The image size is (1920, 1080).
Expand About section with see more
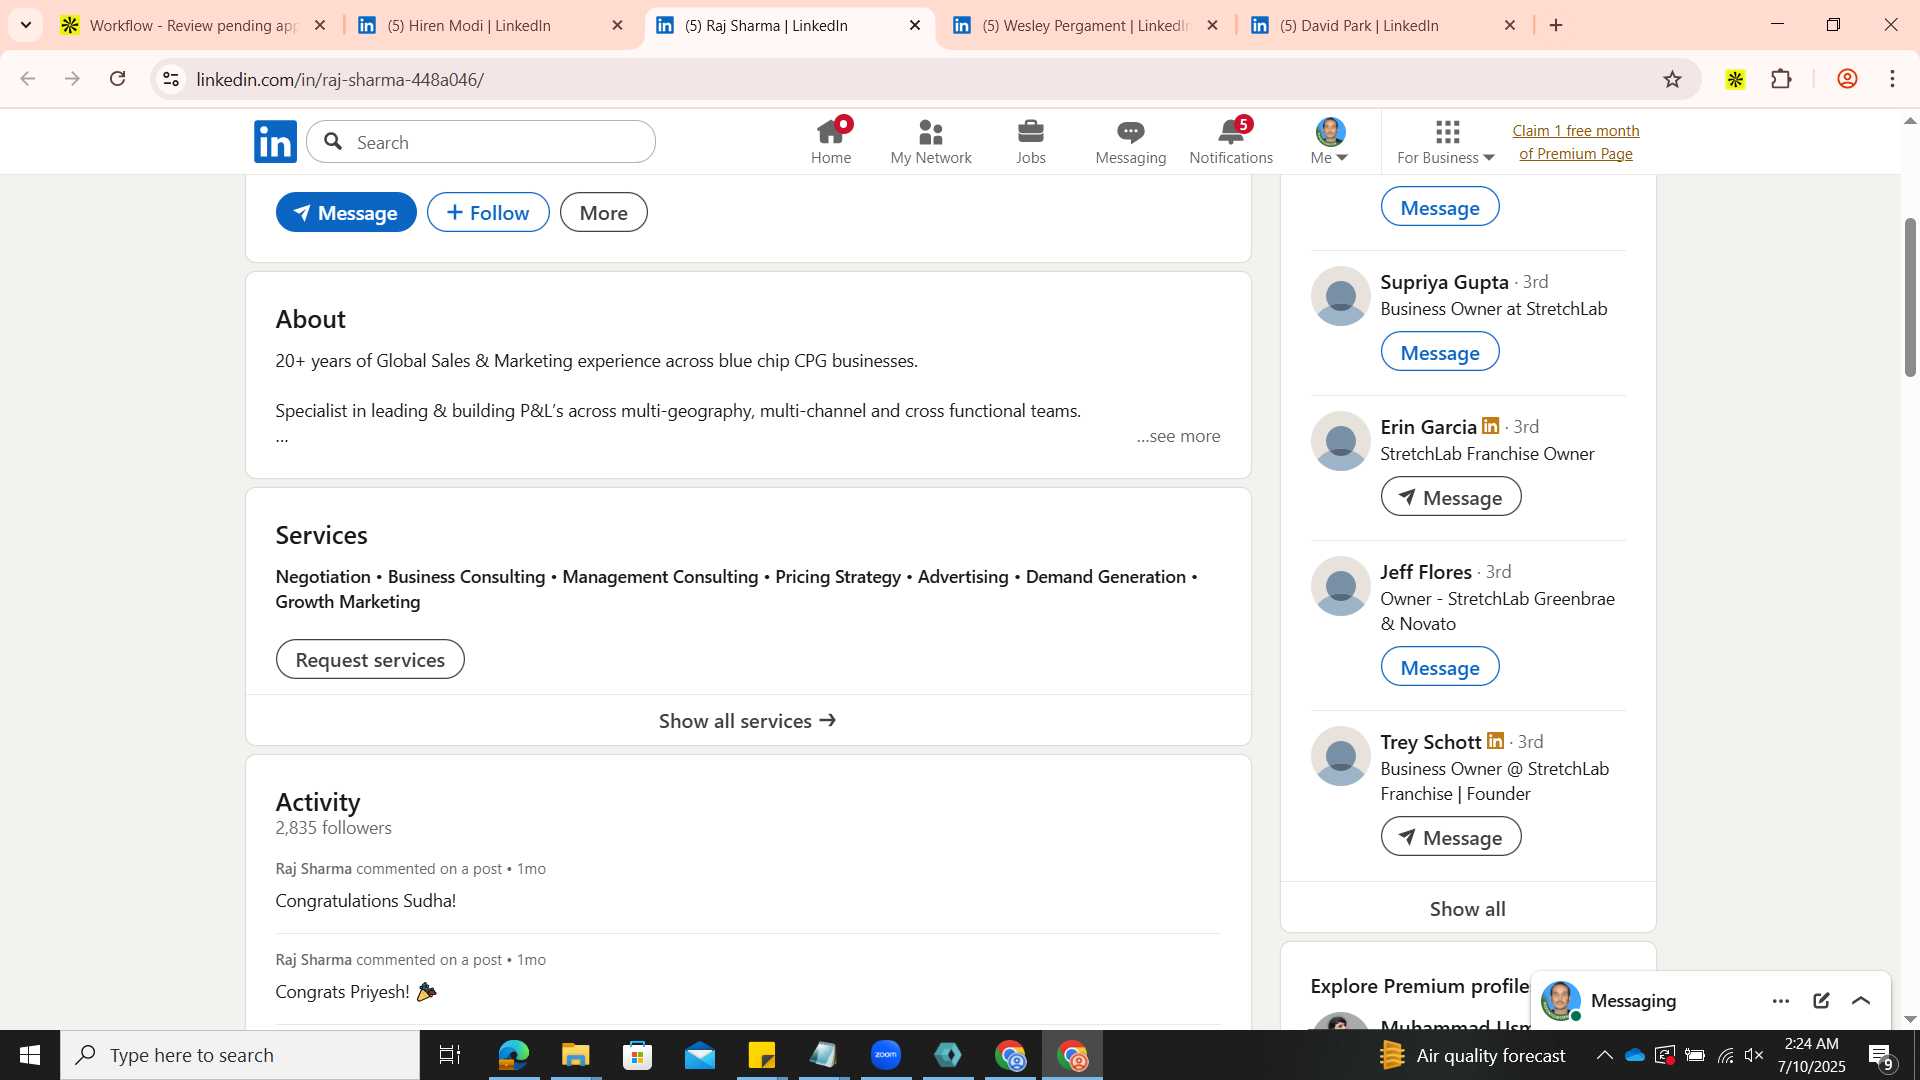click(1178, 436)
